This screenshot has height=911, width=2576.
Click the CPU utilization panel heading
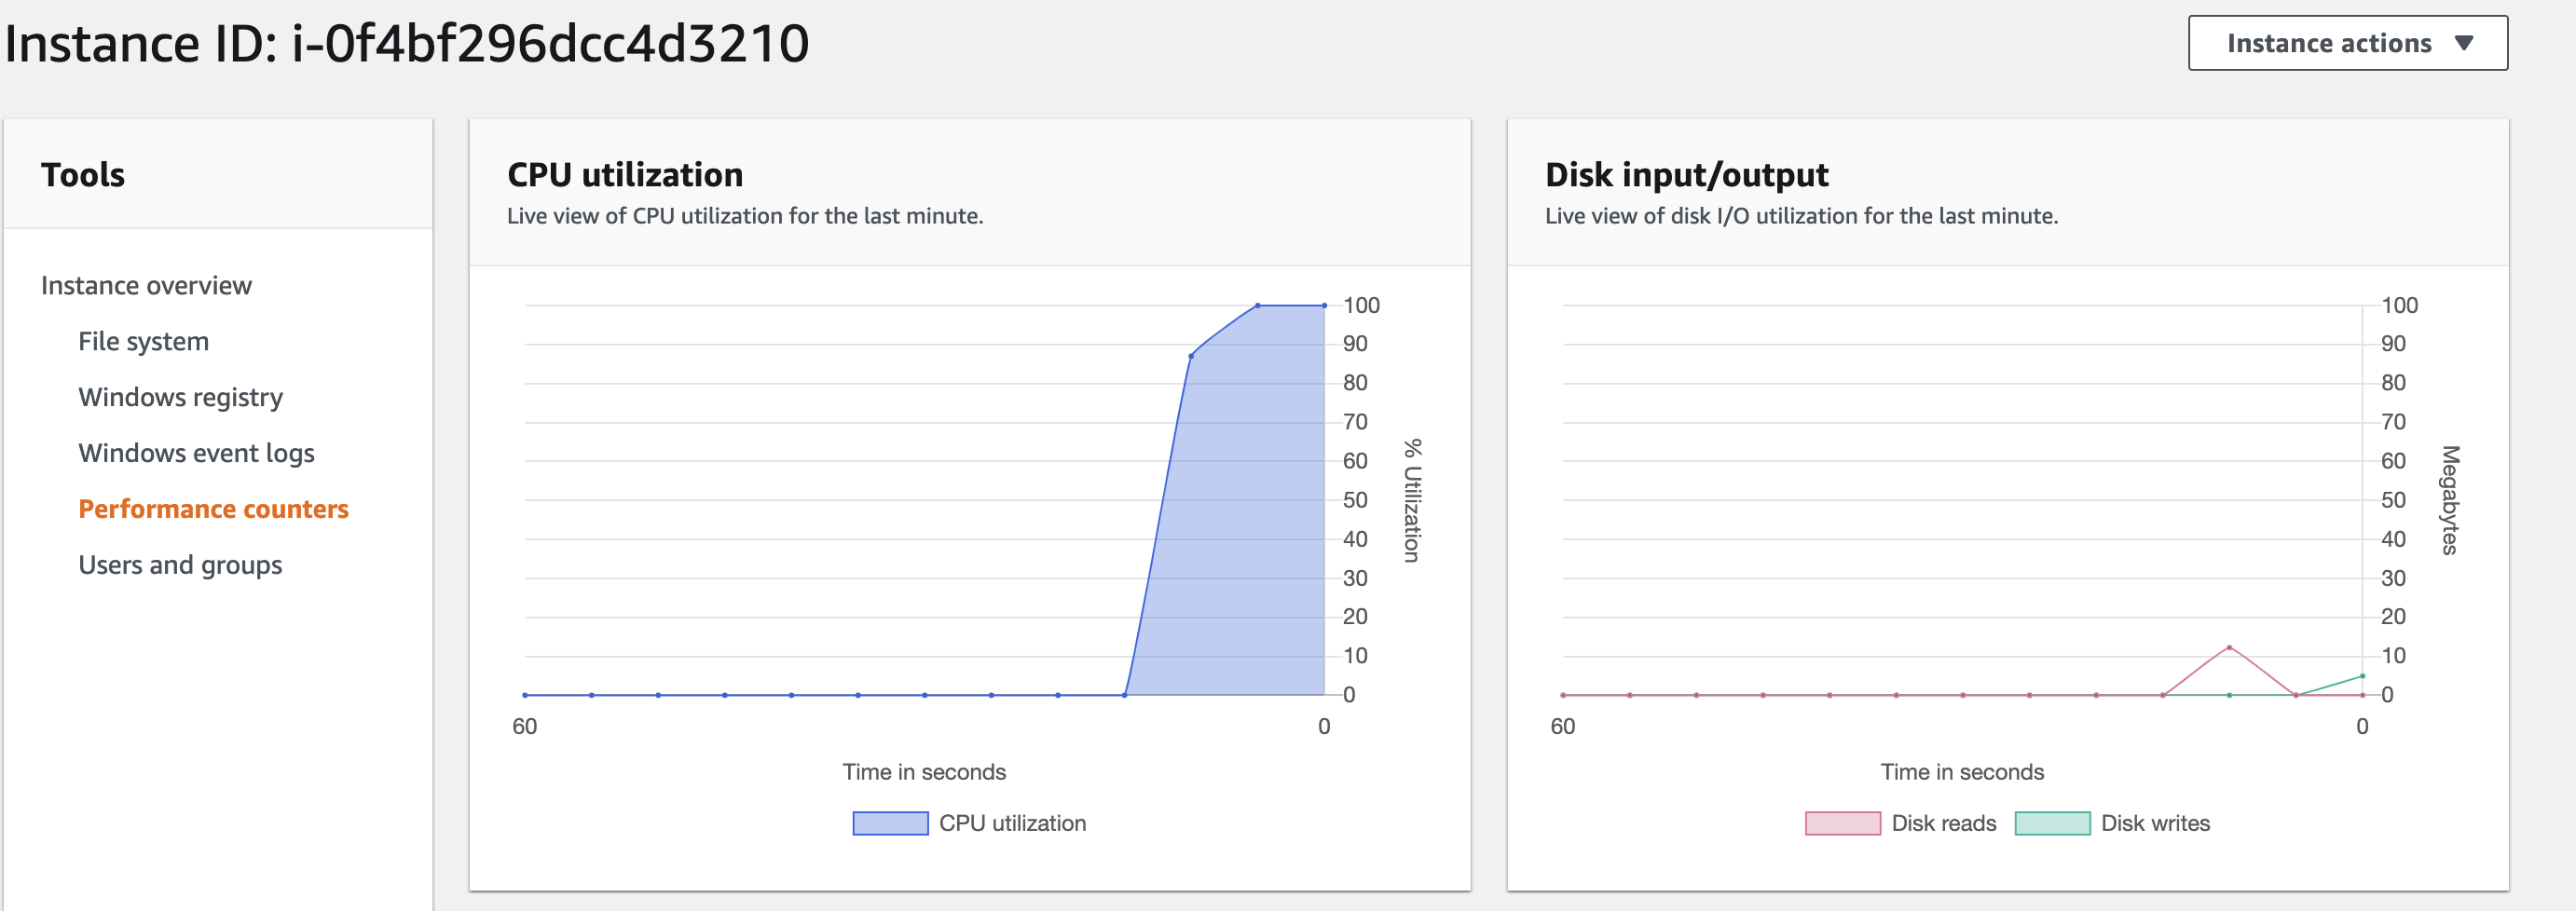pos(625,175)
